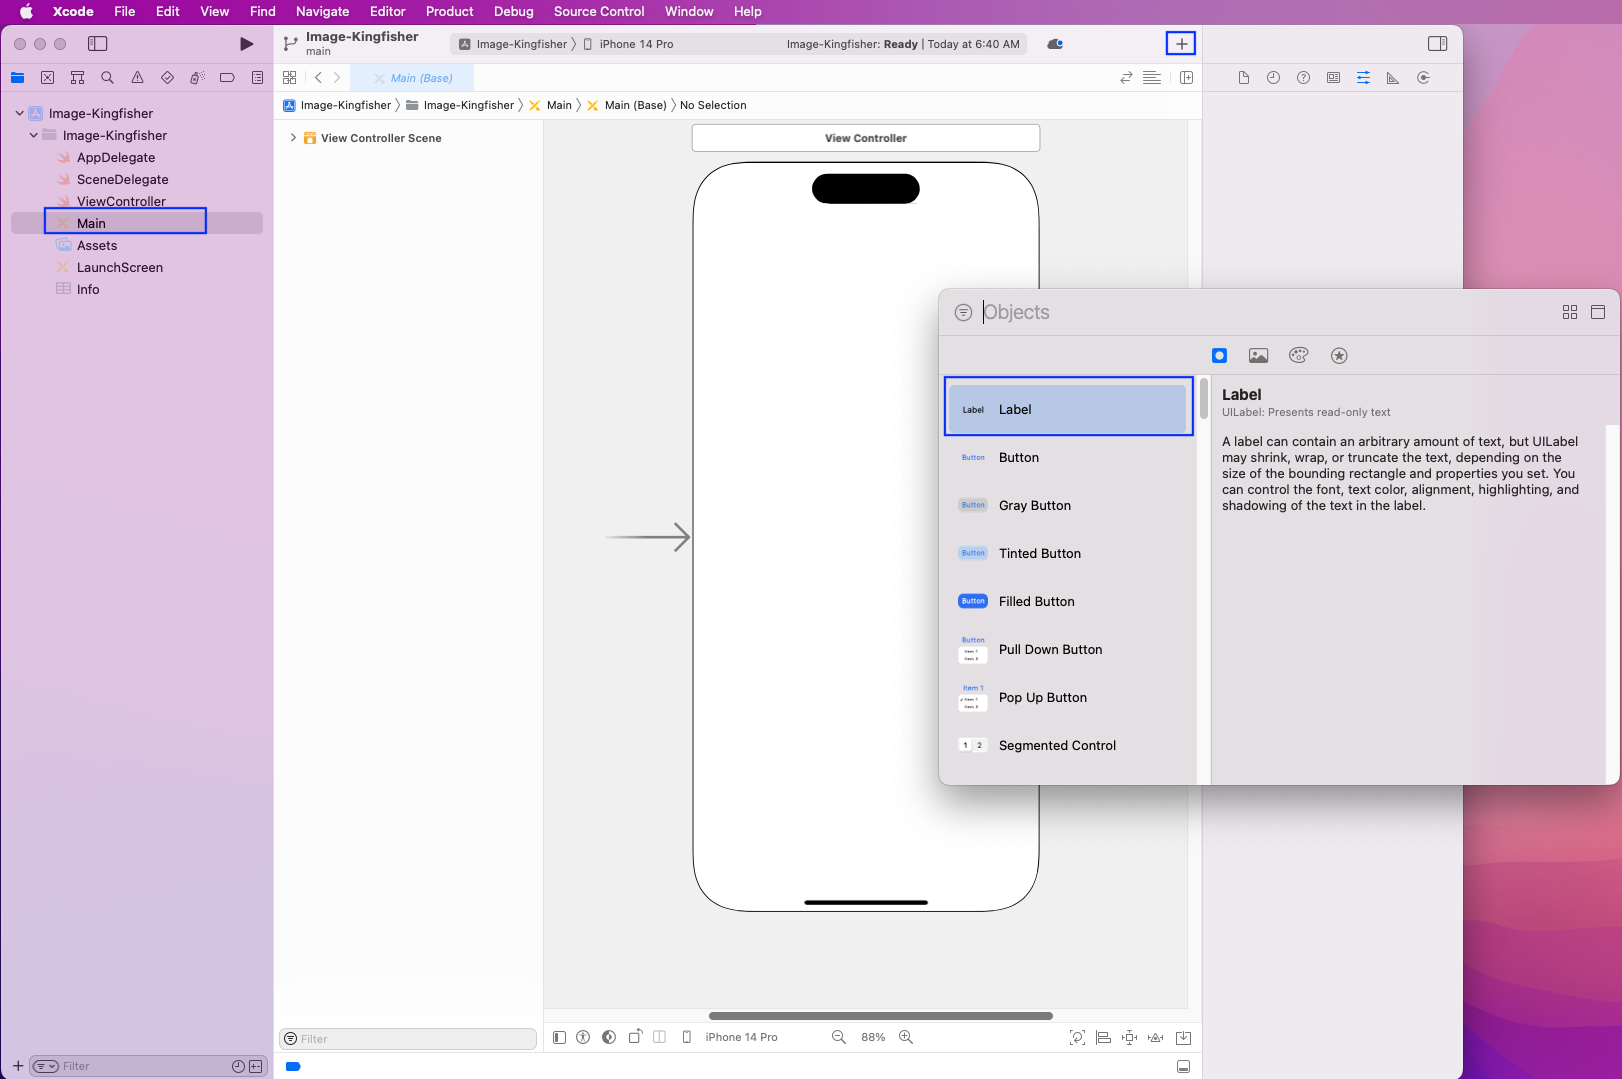Toggle accessibility settings in canvas bar
Screen dimensions: 1622x1079
tap(583, 1037)
